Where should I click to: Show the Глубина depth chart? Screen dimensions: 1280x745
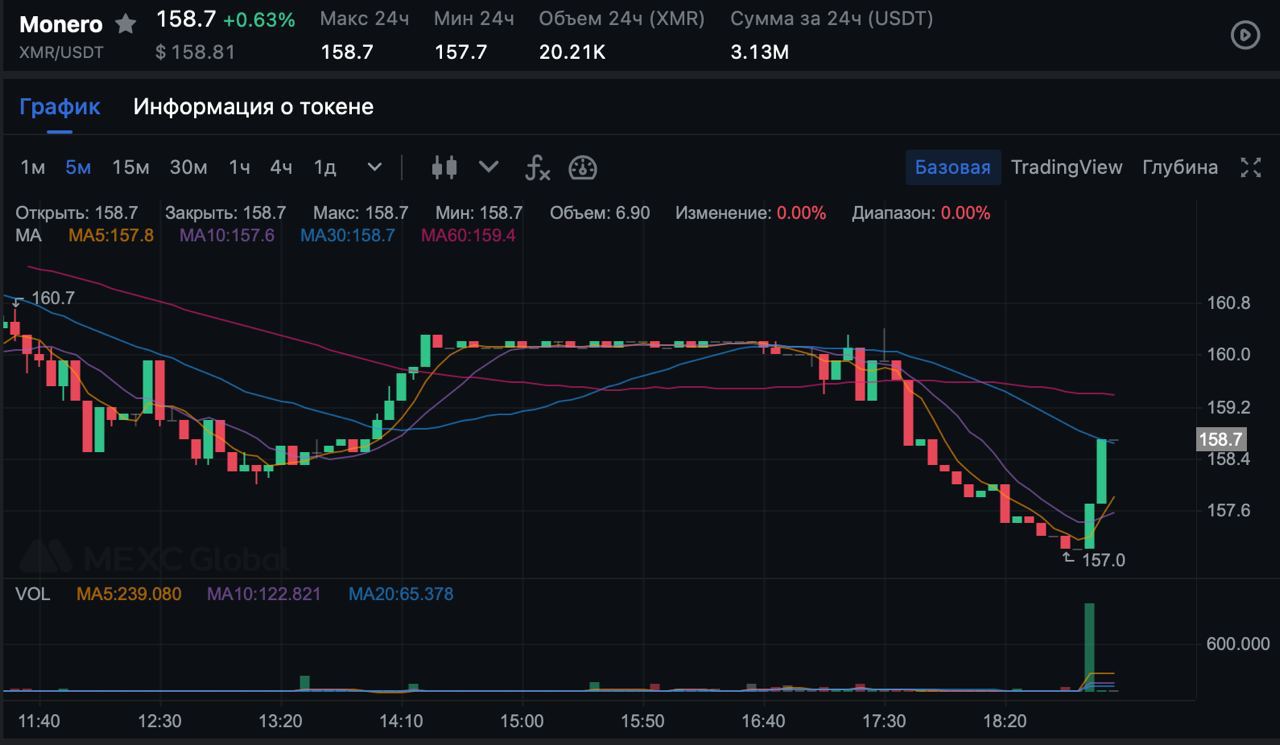[1180, 167]
